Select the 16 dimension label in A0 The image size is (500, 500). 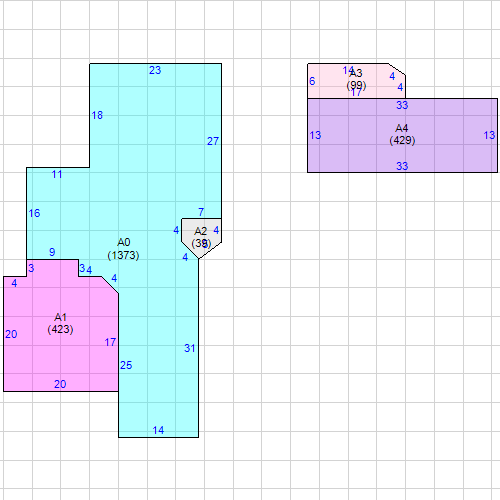coord(34,213)
